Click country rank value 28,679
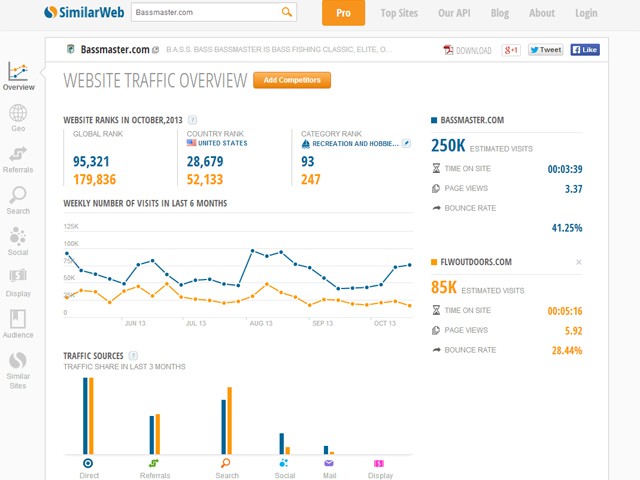The height and width of the screenshot is (480, 640). tap(205, 161)
